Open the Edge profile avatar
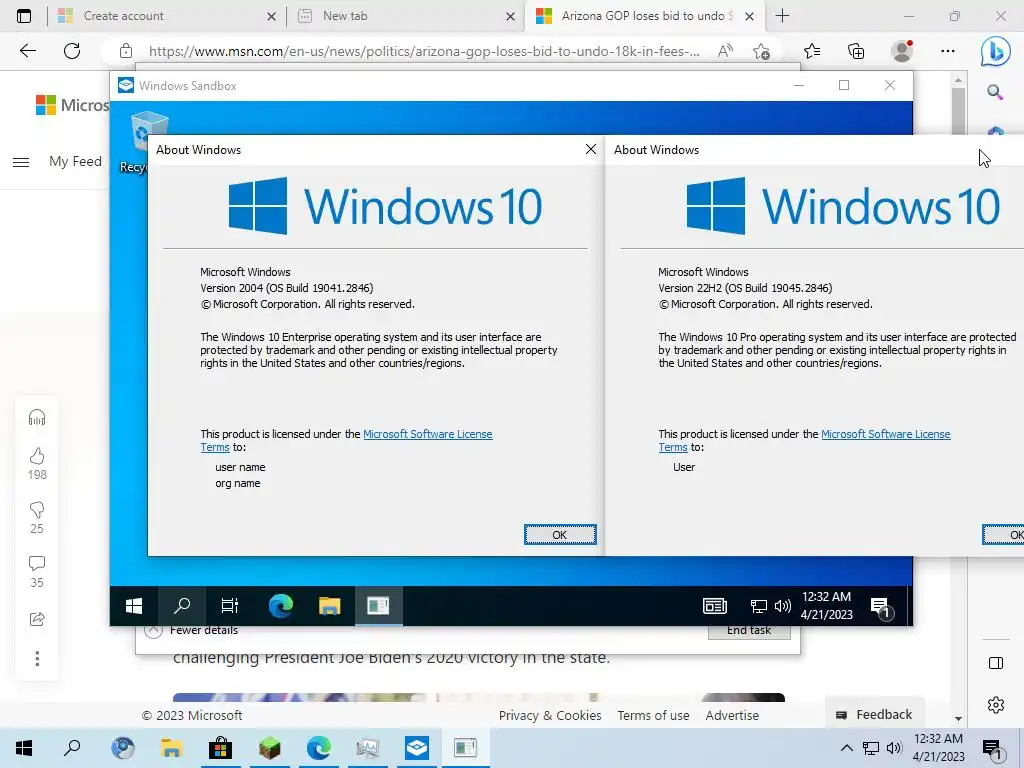This screenshot has width=1024, height=768. [902, 51]
